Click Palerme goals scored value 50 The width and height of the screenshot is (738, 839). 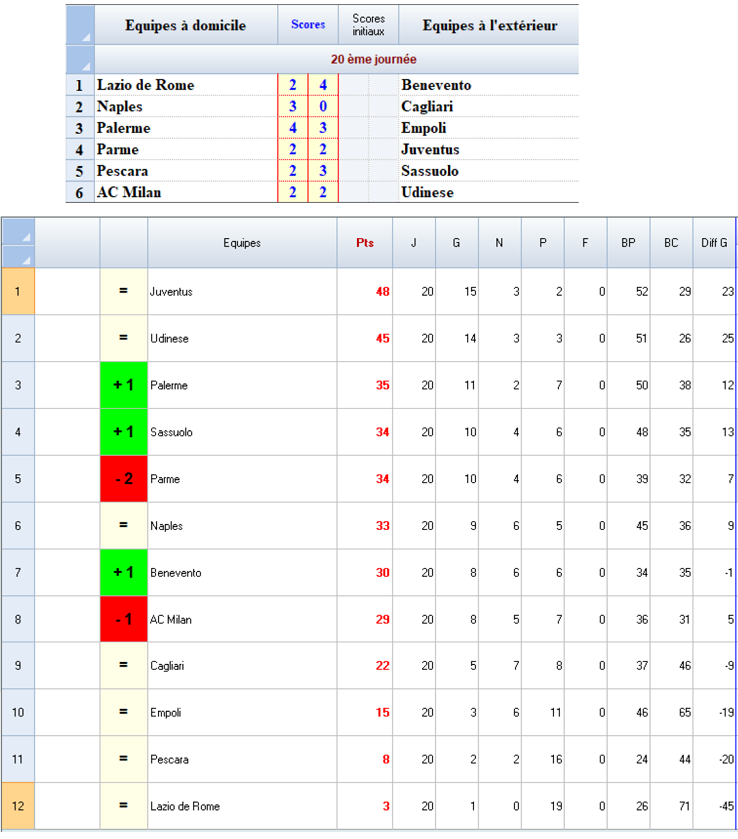point(628,385)
